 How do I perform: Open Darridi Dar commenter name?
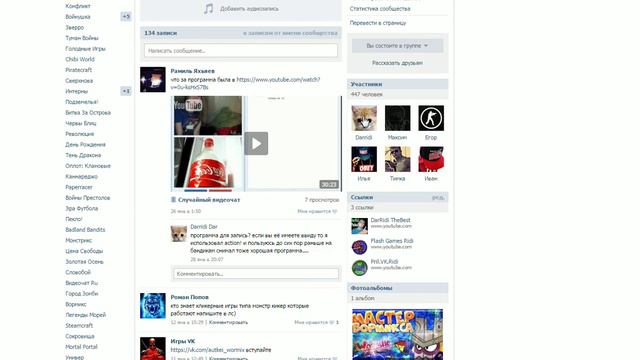(204, 227)
